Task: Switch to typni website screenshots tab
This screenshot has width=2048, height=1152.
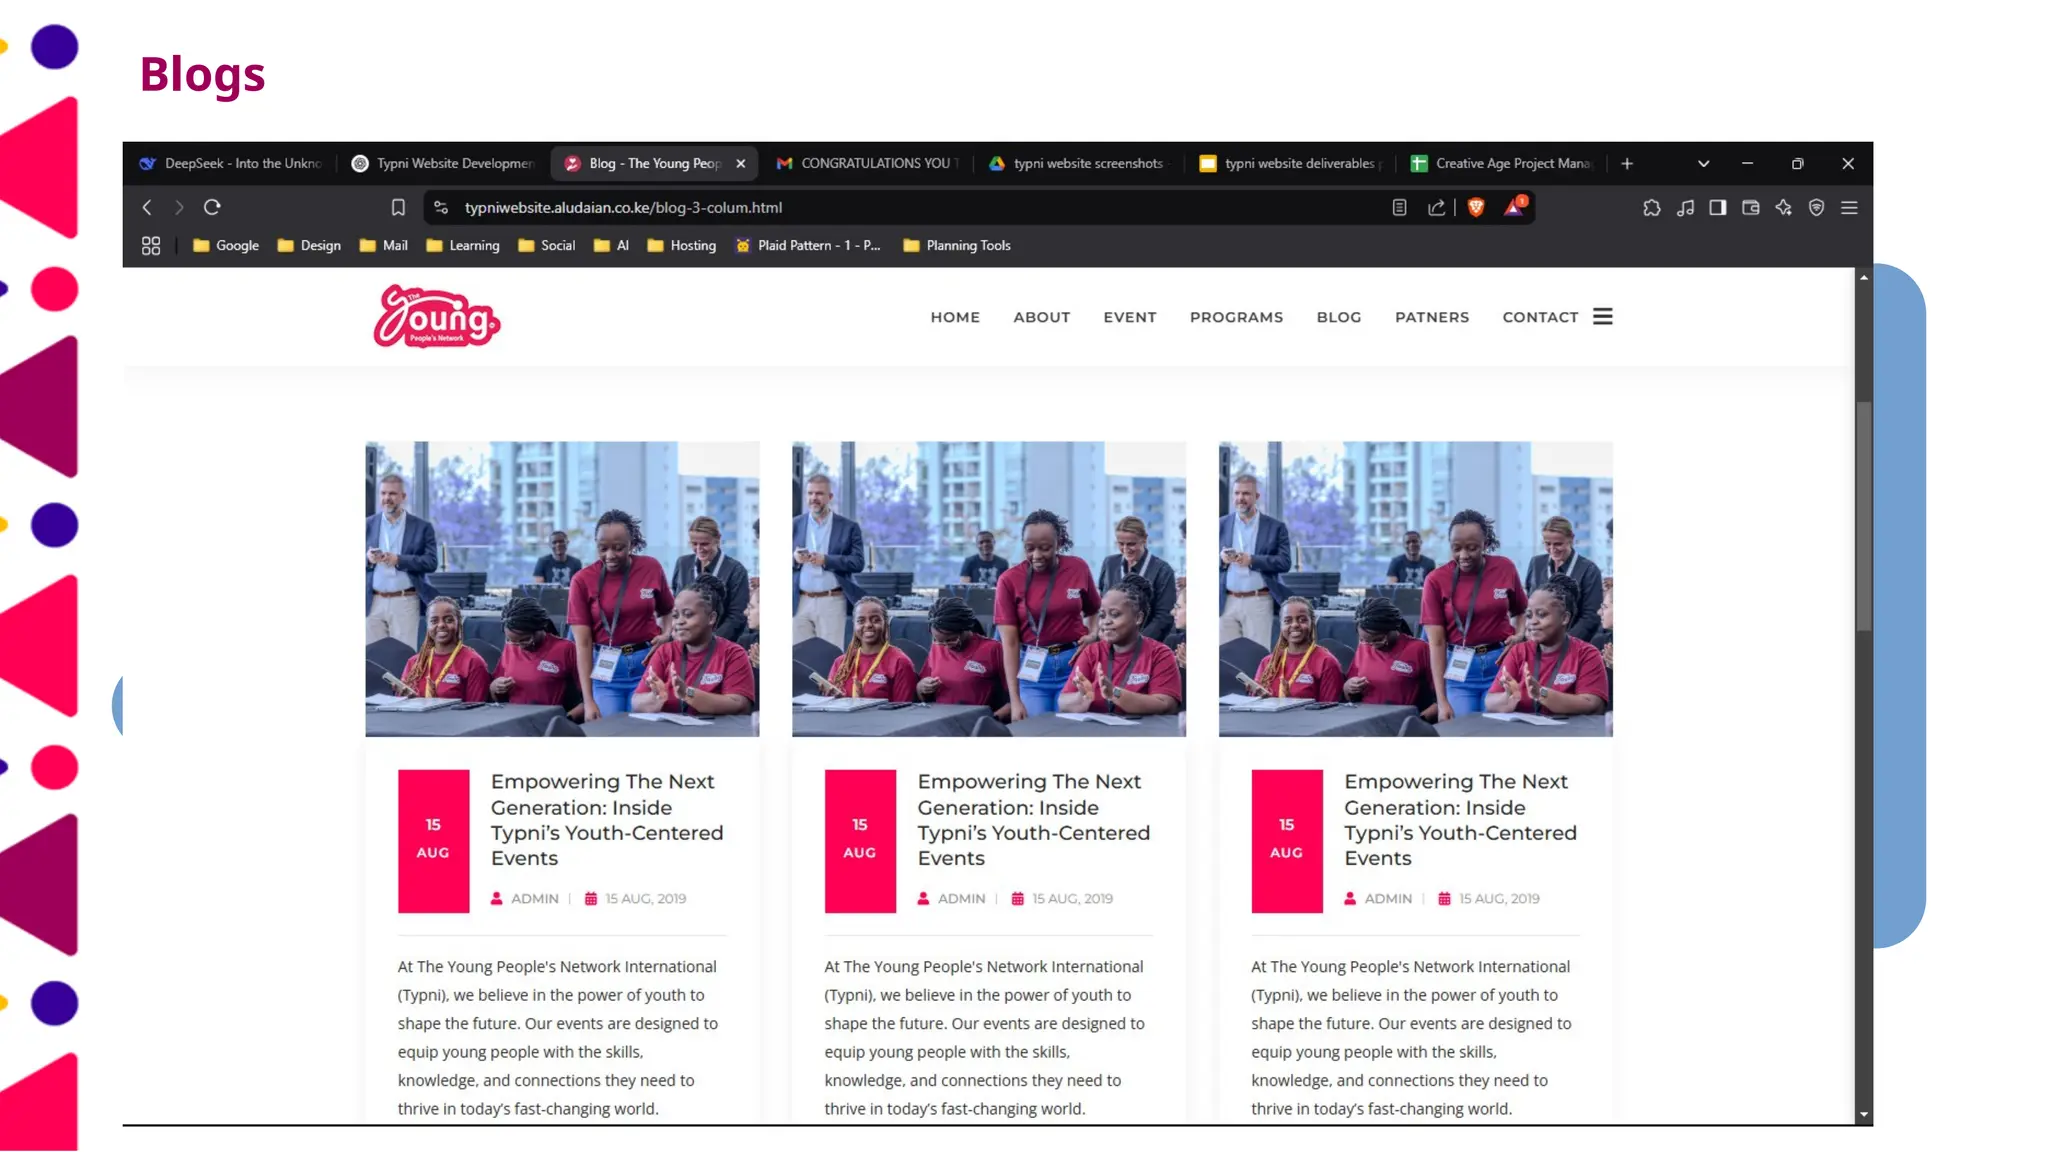Action: tap(1078, 163)
